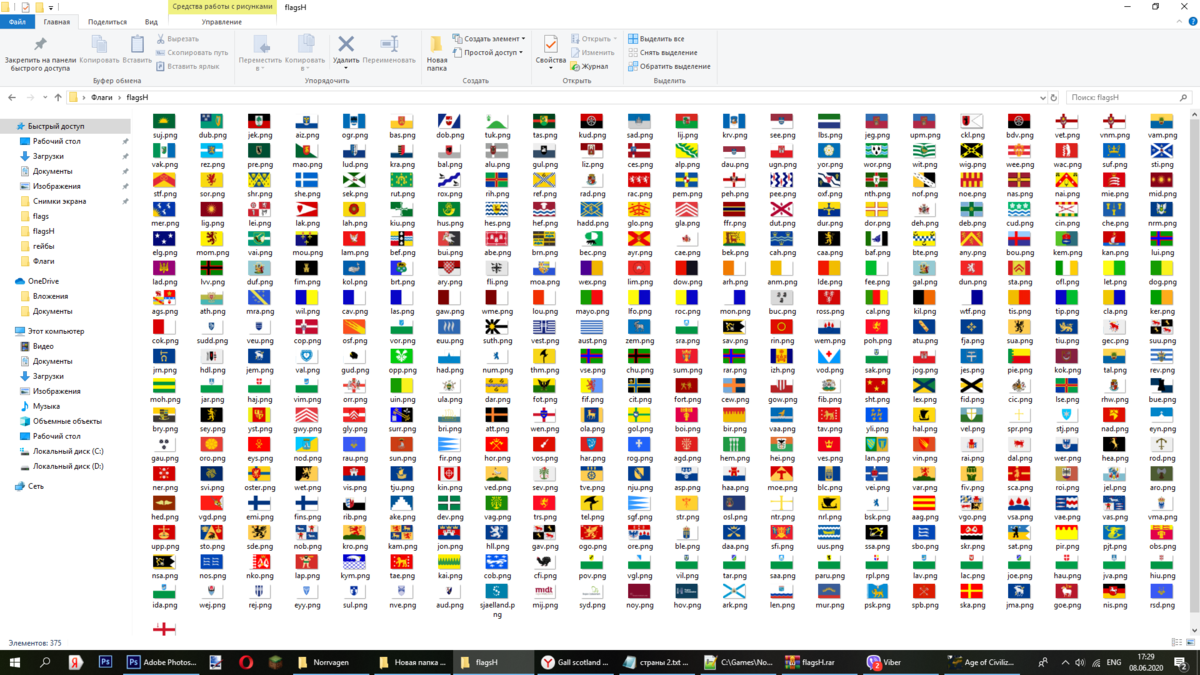Open the Quick Access Toolbar customize dropdown
Viewport: 1200px width, 675px height.
pyautogui.click(x=52, y=7)
